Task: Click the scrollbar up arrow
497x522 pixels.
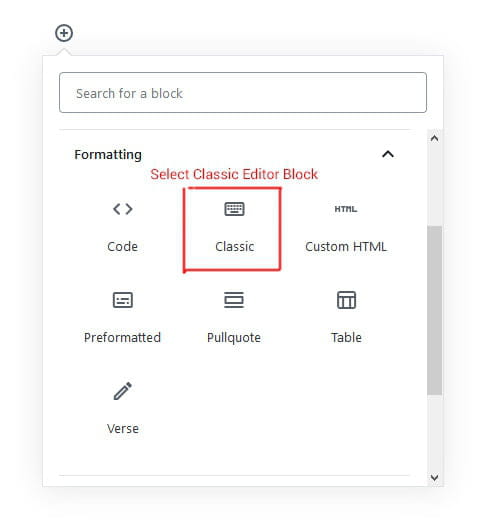Action: [434, 138]
